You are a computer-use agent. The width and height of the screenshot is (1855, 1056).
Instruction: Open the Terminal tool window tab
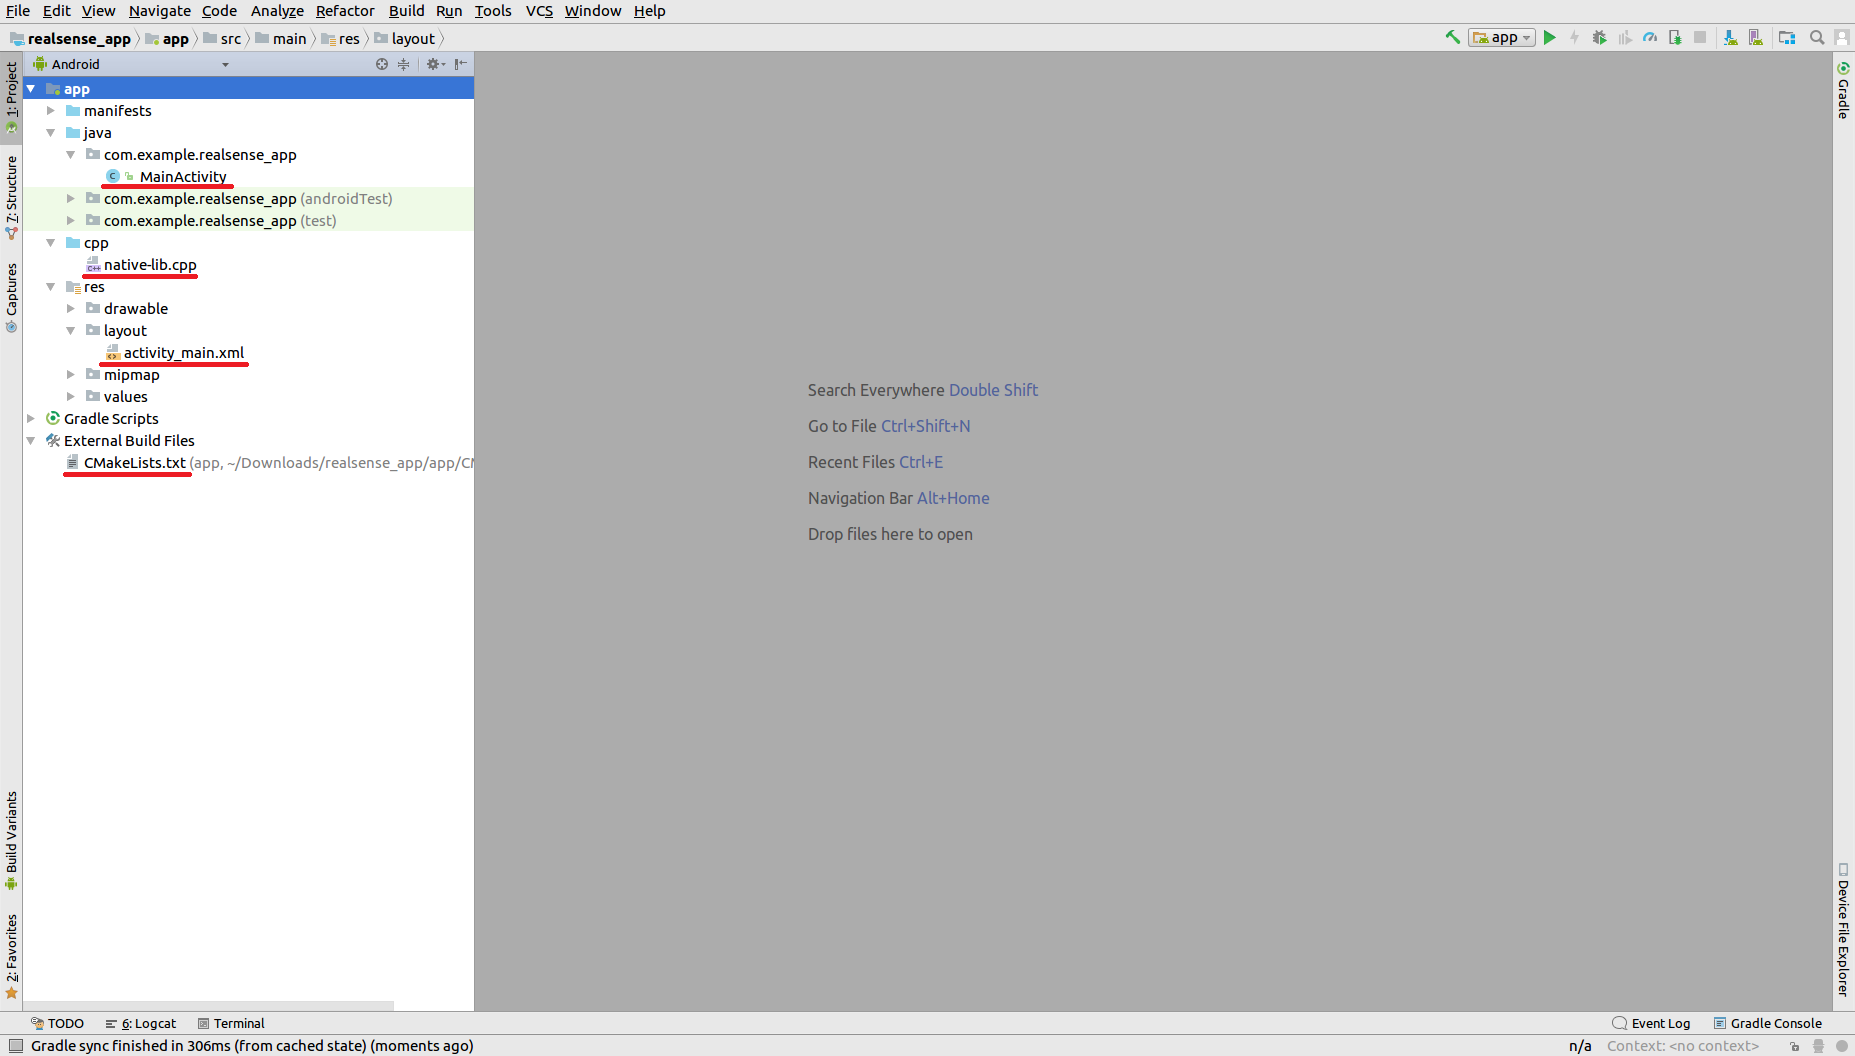(x=231, y=1023)
